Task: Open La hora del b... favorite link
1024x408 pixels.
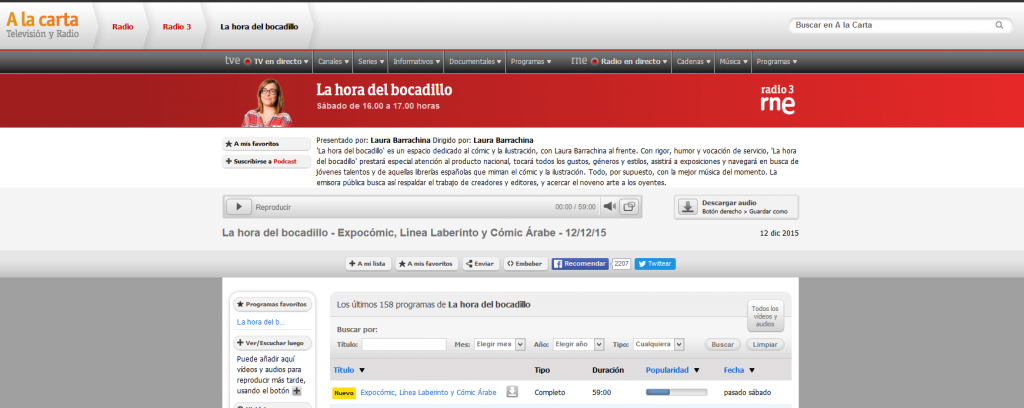Action: (x=261, y=322)
